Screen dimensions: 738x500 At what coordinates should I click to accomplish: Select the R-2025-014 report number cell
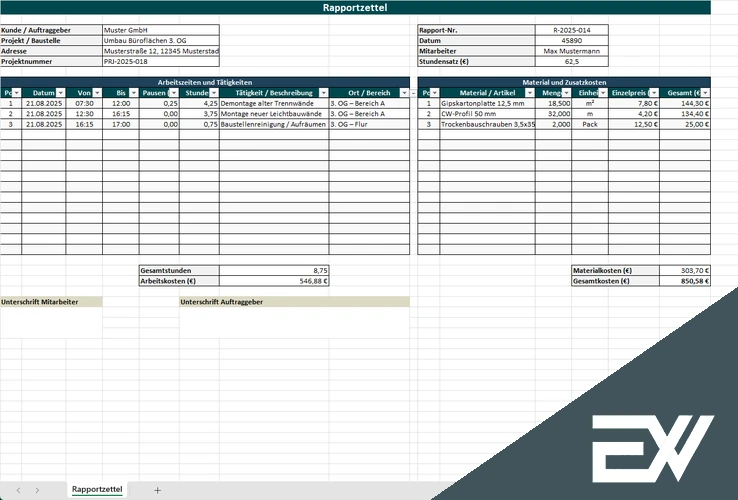click(572, 30)
